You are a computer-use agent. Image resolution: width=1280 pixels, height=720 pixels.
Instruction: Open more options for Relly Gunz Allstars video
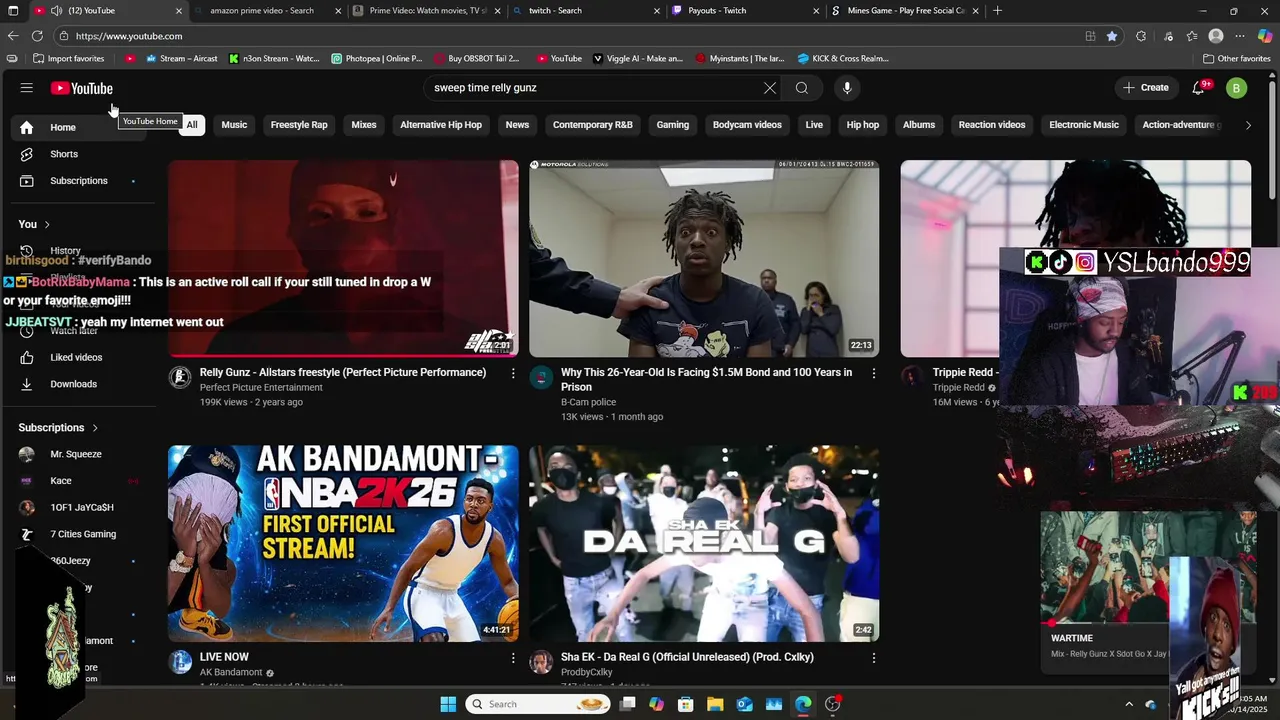point(513,373)
